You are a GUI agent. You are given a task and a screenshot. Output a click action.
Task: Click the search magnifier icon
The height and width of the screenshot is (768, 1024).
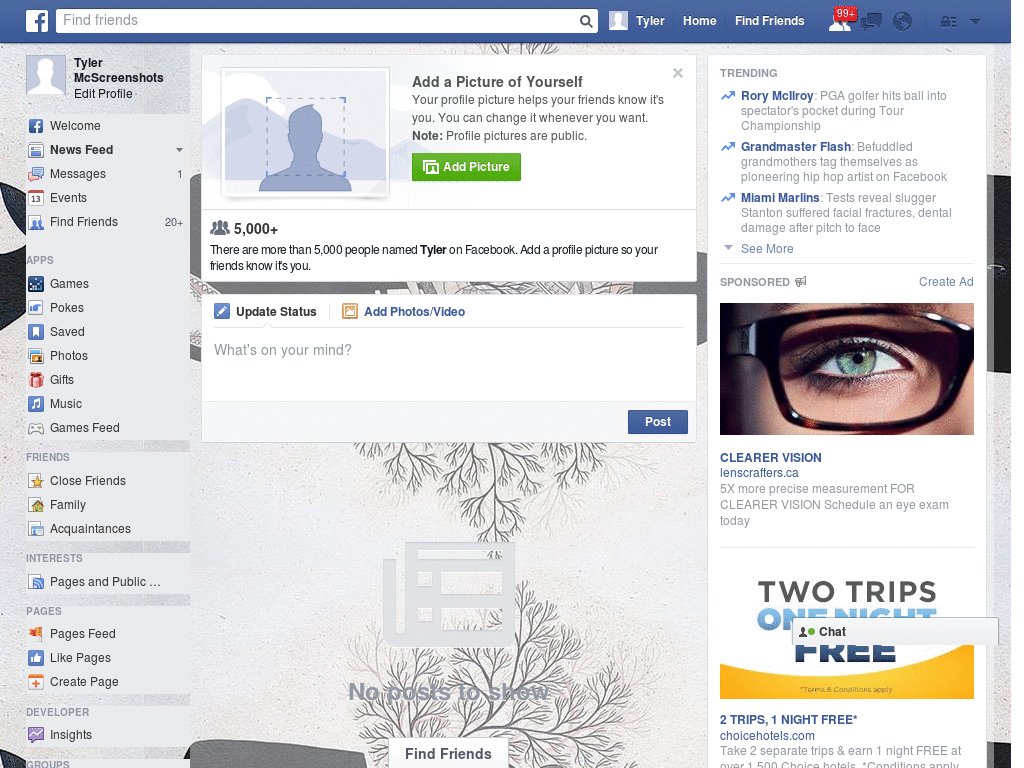[x=586, y=21]
